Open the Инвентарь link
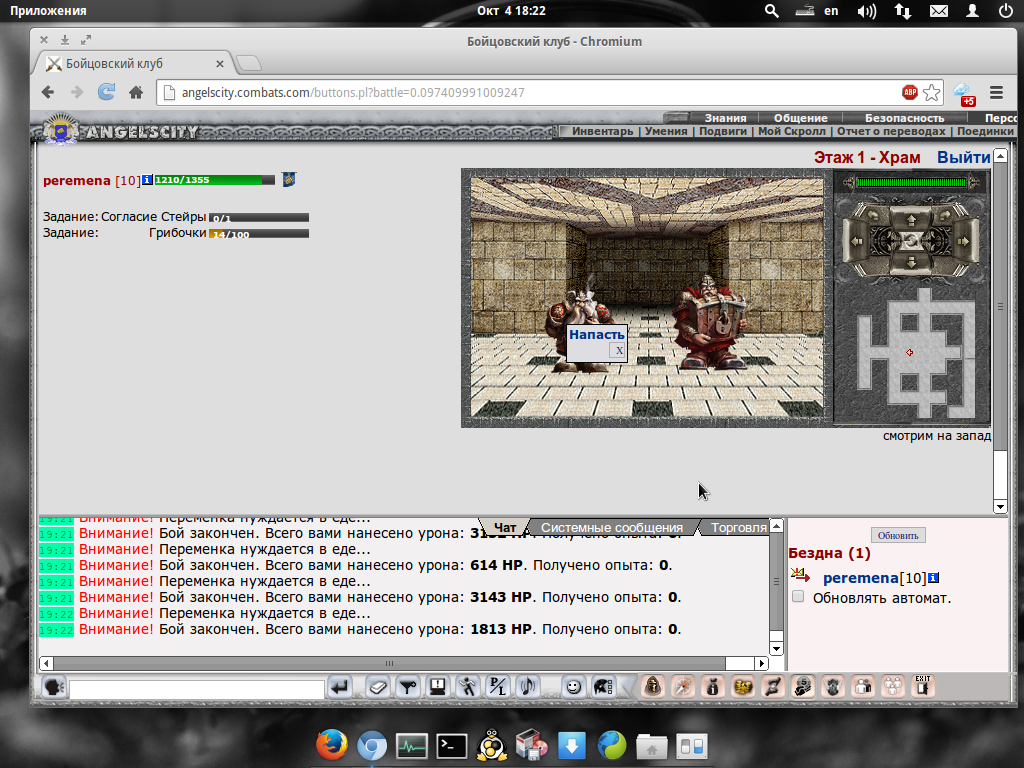The width and height of the screenshot is (1024, 768). (603, 131)
